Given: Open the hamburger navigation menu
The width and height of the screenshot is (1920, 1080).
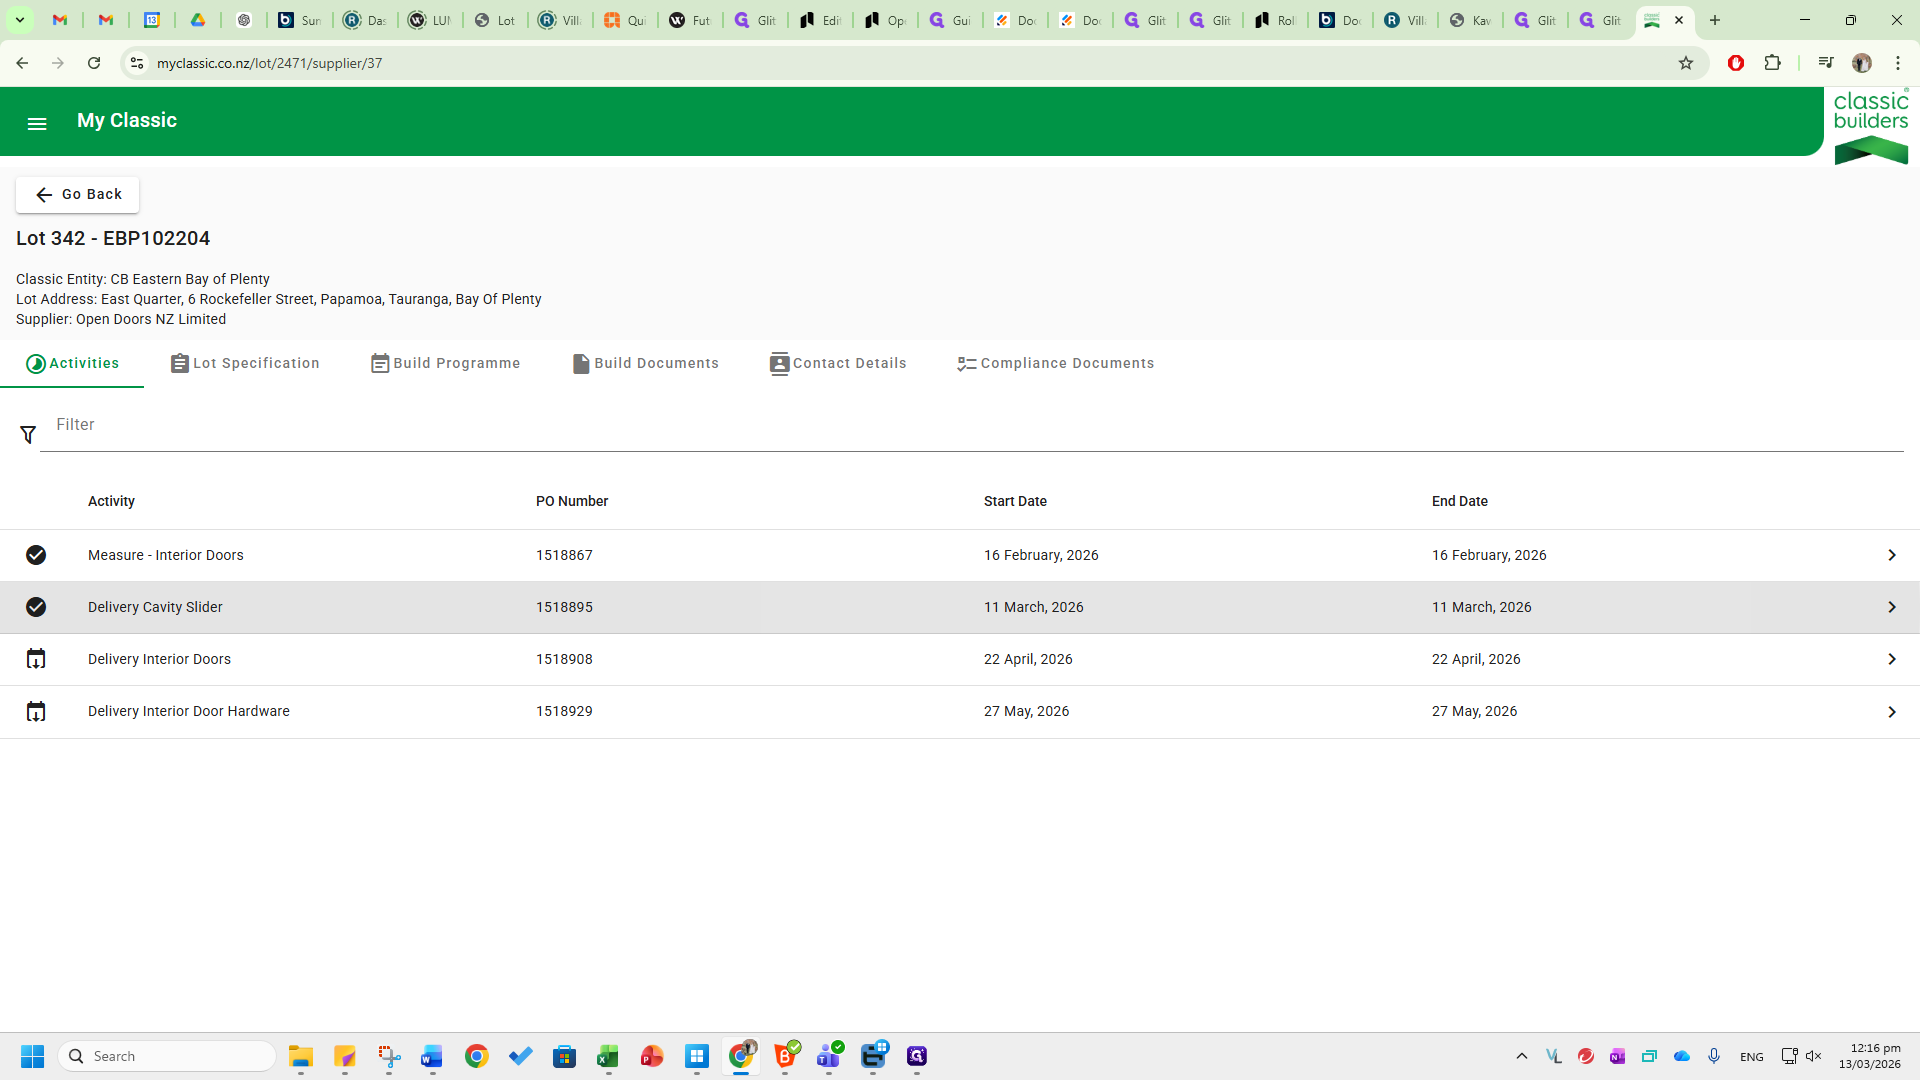Looking at the screenshot, I should pos(37,124).
